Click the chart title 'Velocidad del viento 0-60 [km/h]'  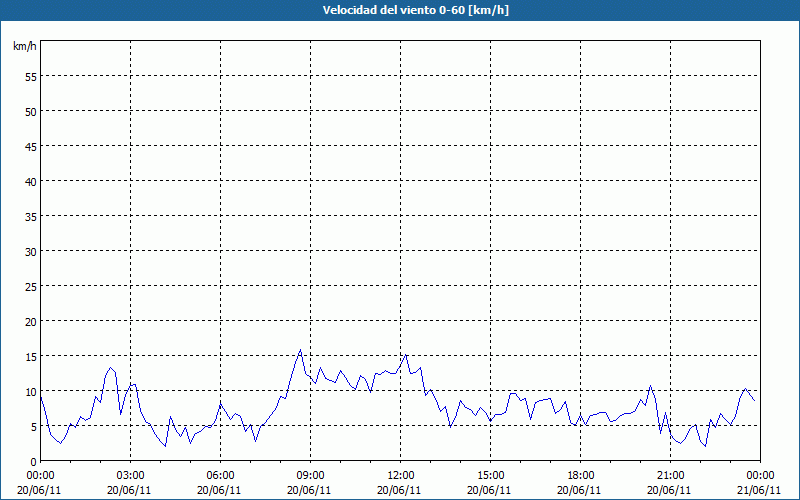click(x=416, y=10)
